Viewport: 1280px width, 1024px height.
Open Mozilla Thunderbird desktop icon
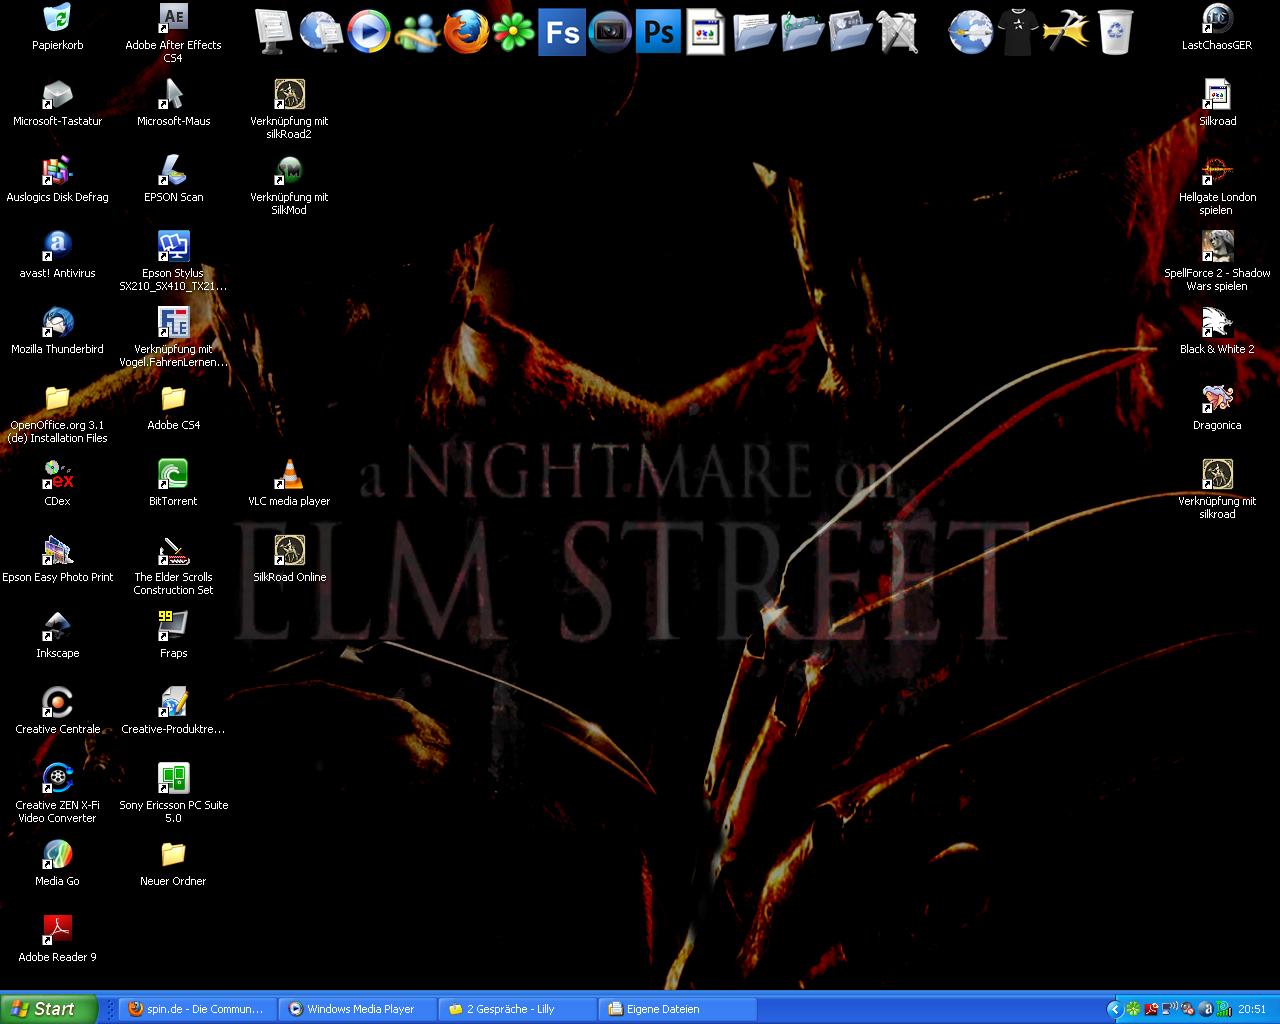(x=58, y=324)
